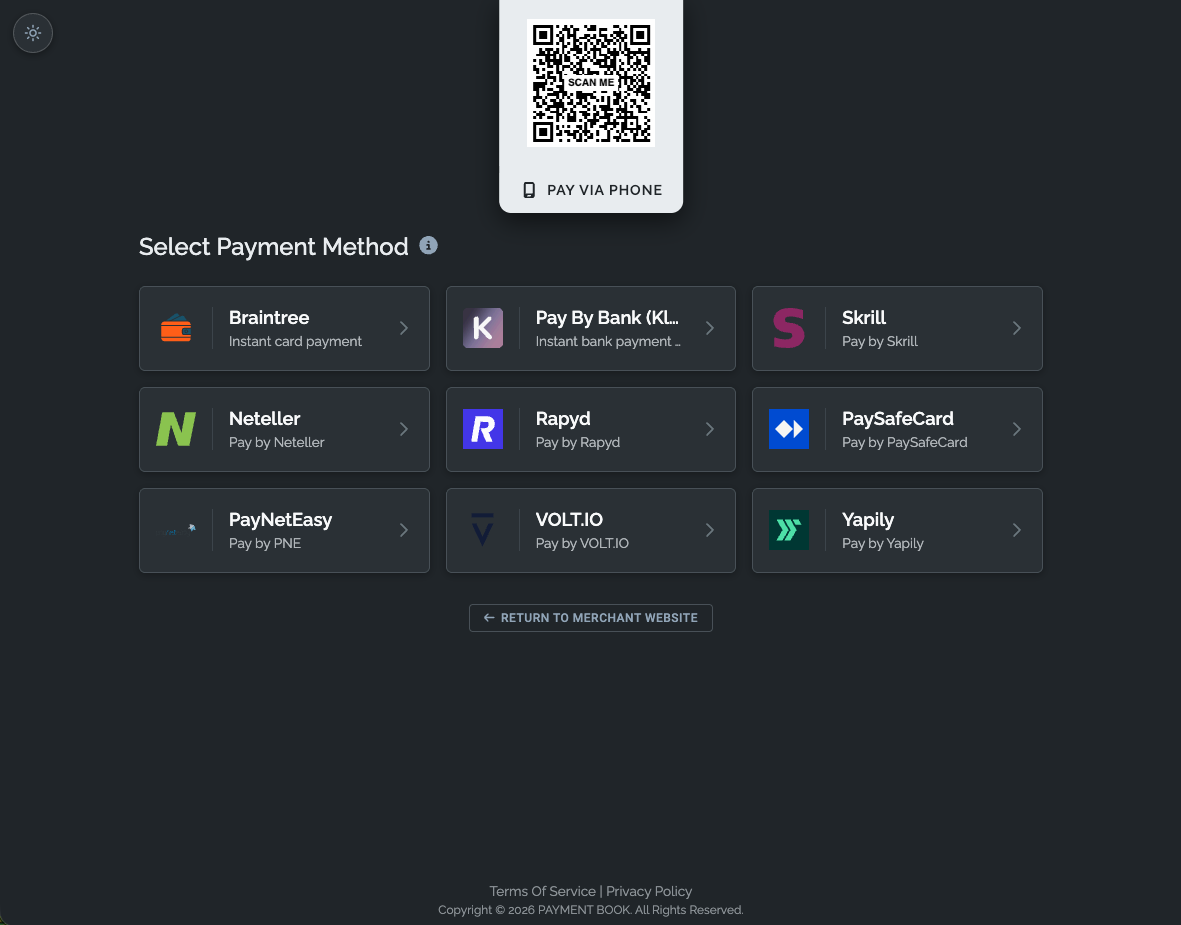Image resolution: width=1181 pixels, height=925 pixels.
Task: Click the VOLT.IO V logo icon
Action: click(483, 530)
